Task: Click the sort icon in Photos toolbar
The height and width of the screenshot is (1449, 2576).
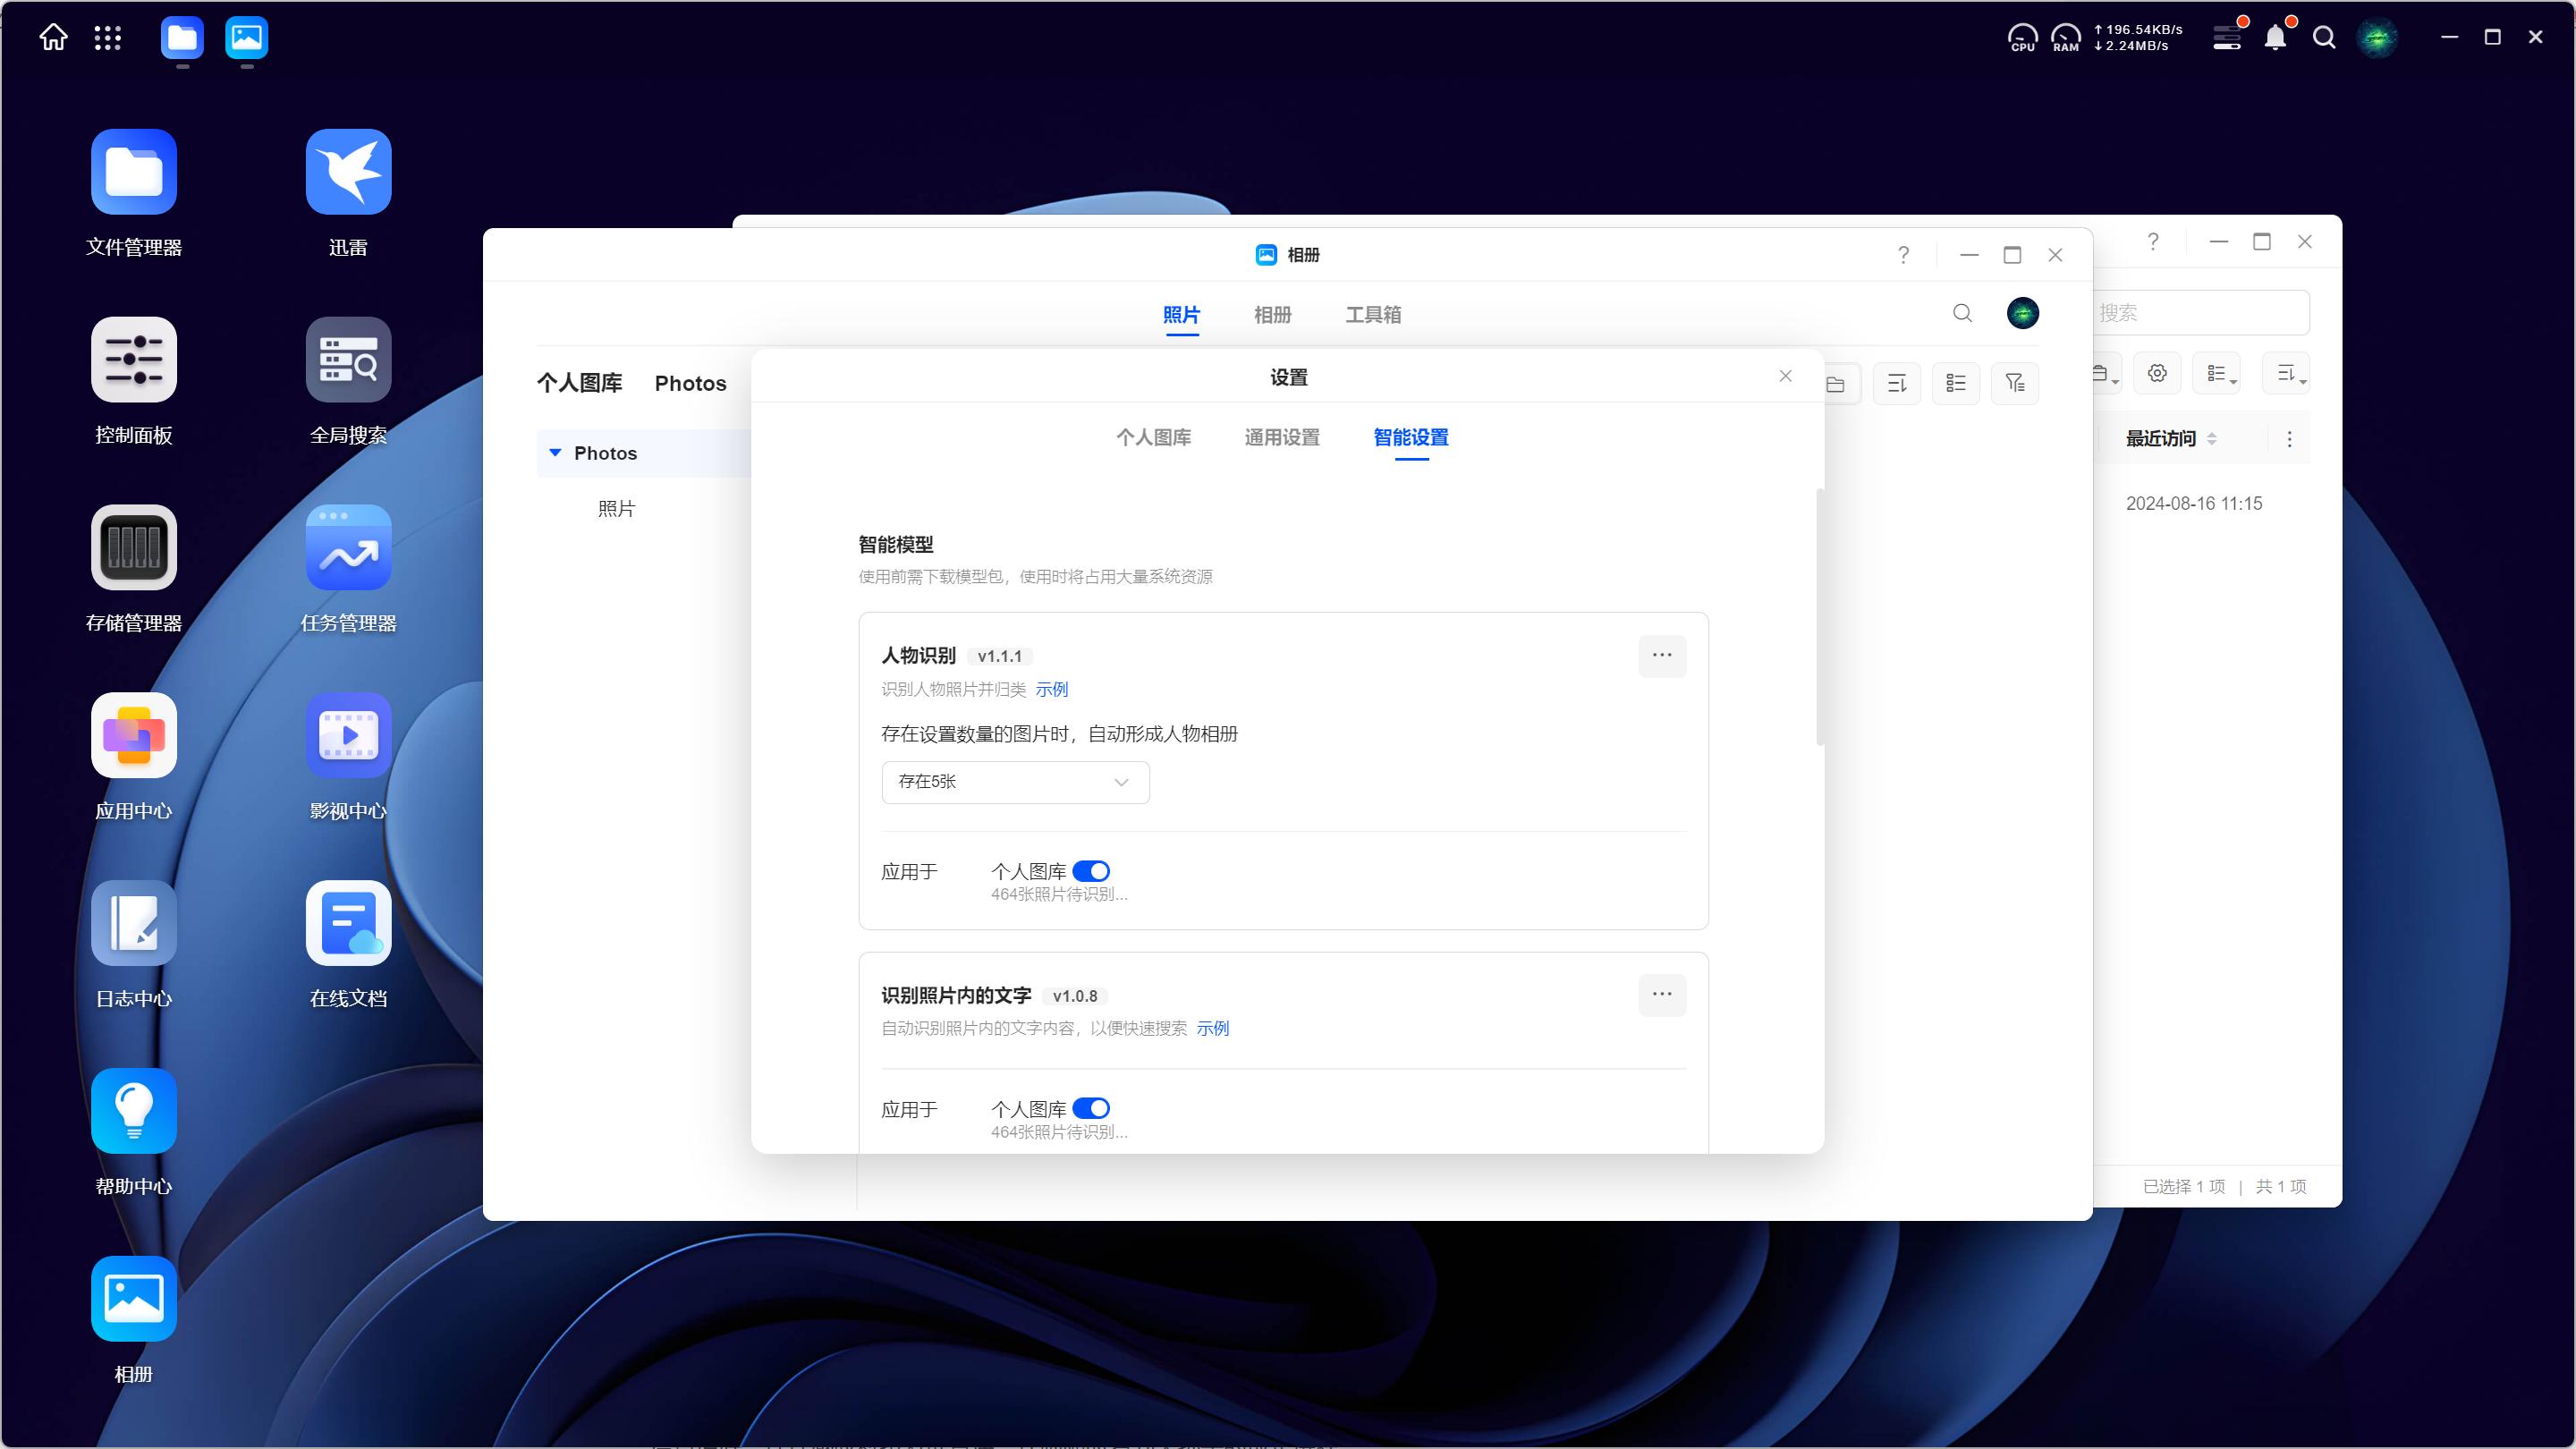Action: pos(1897,383)
